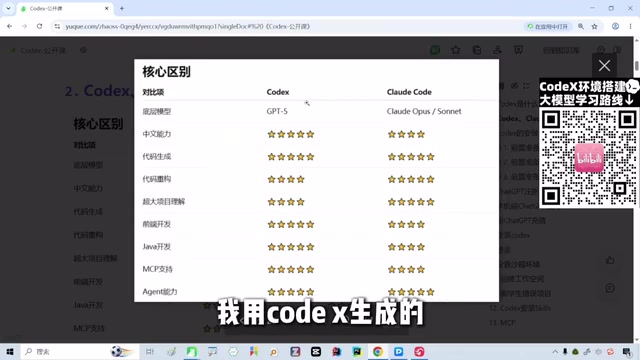Click the browser forward arrow
Screen dimensions: 640x360
click(x=24, y=26)
